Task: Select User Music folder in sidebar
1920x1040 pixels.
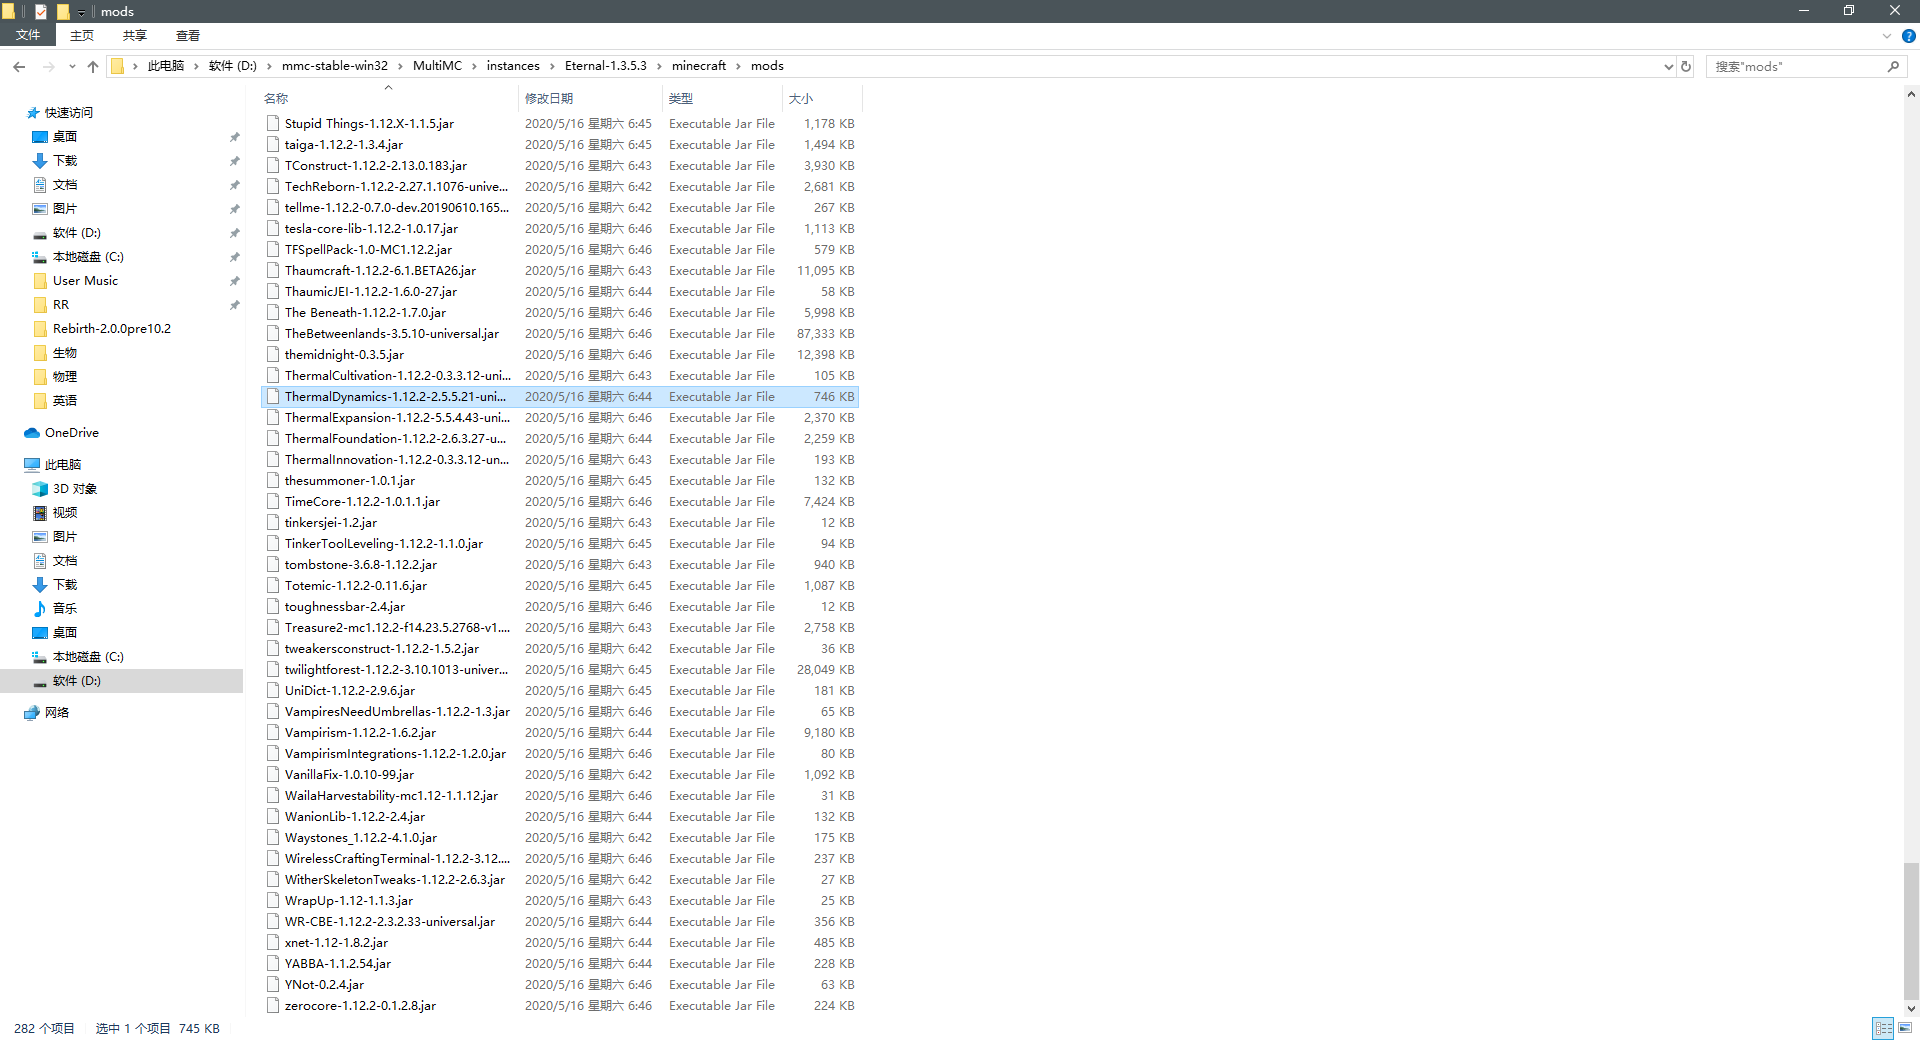Action: coord(85,281)
